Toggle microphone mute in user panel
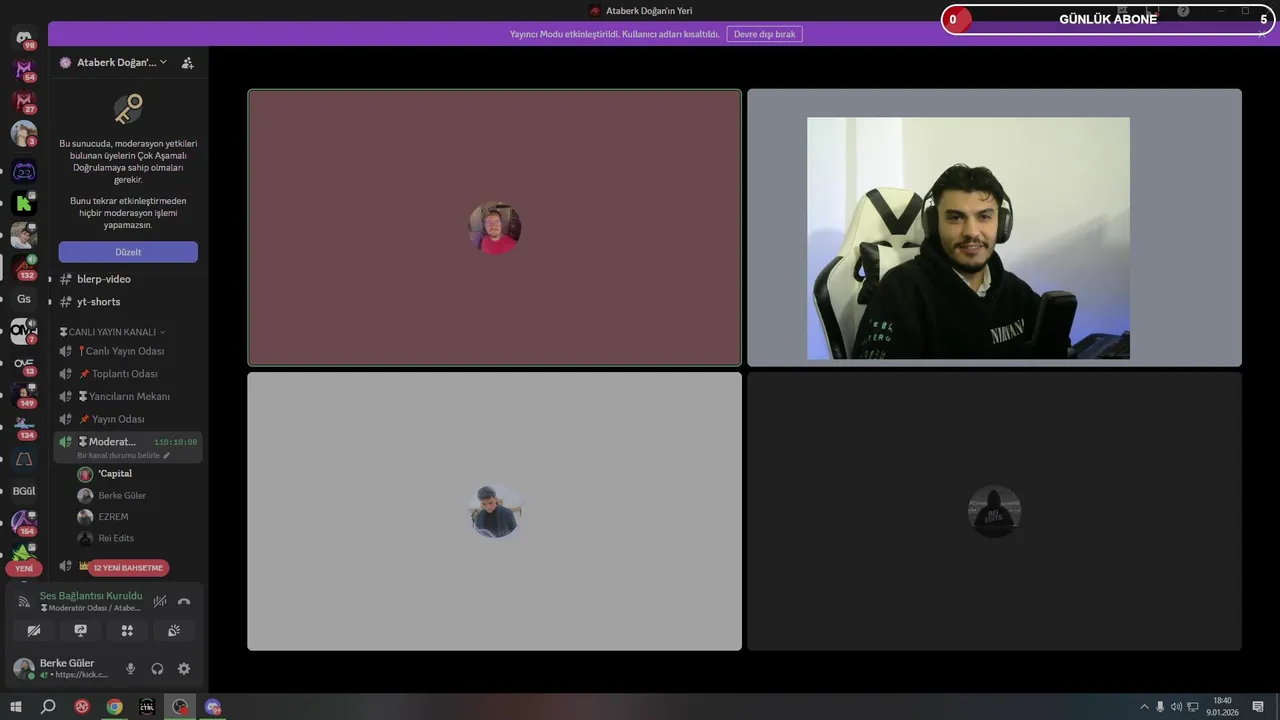The width and height of the screenshot is (1280, 720). tap(130, 669)
